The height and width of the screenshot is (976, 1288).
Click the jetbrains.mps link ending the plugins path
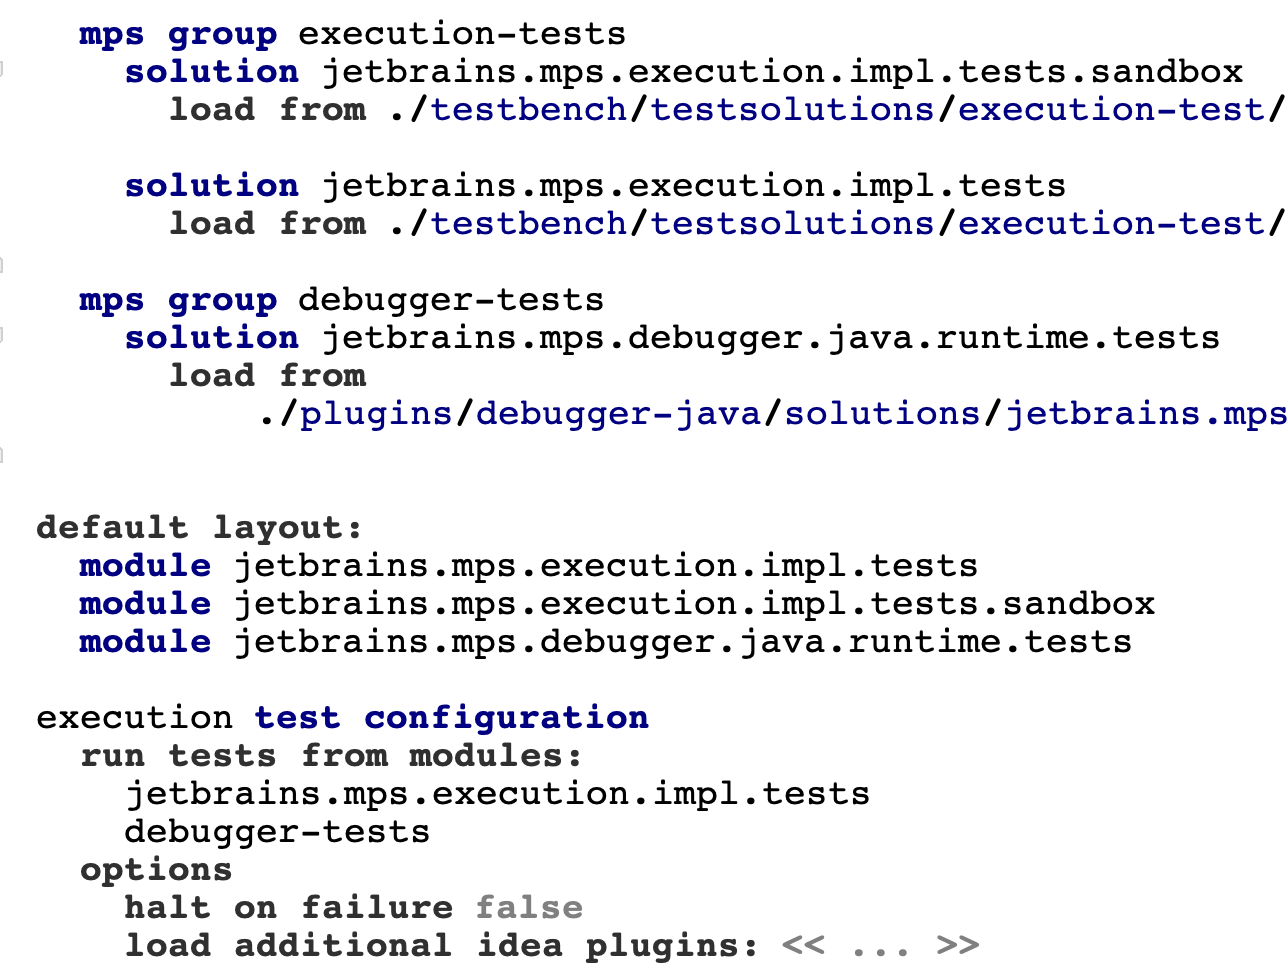(1146, 414)
